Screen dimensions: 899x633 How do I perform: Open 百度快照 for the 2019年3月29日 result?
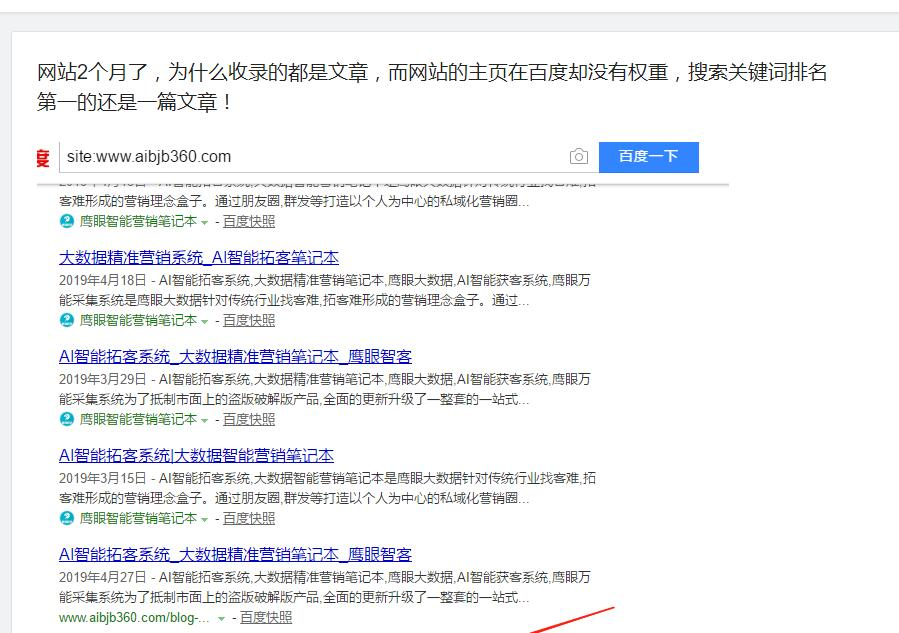coord(249,420)
